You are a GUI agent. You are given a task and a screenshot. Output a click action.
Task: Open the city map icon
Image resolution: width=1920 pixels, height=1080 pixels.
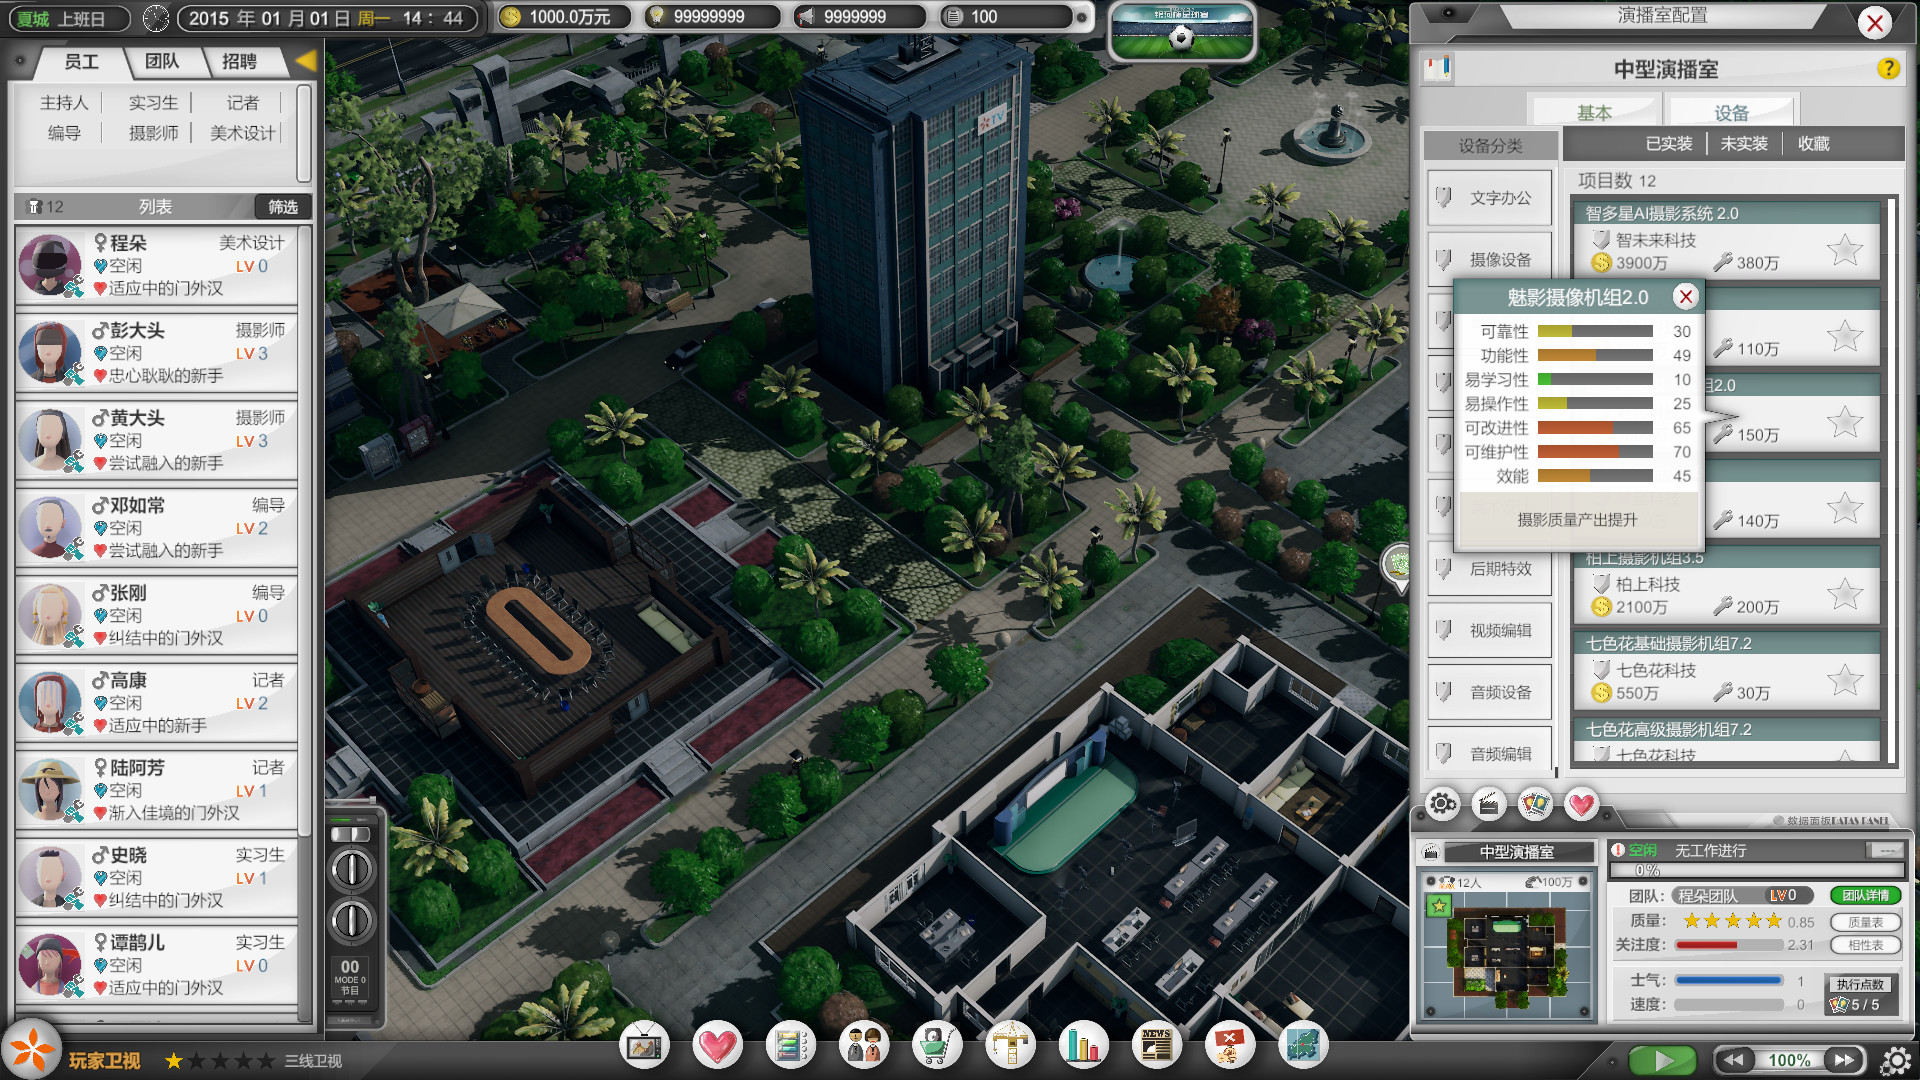[1302, 1046]
